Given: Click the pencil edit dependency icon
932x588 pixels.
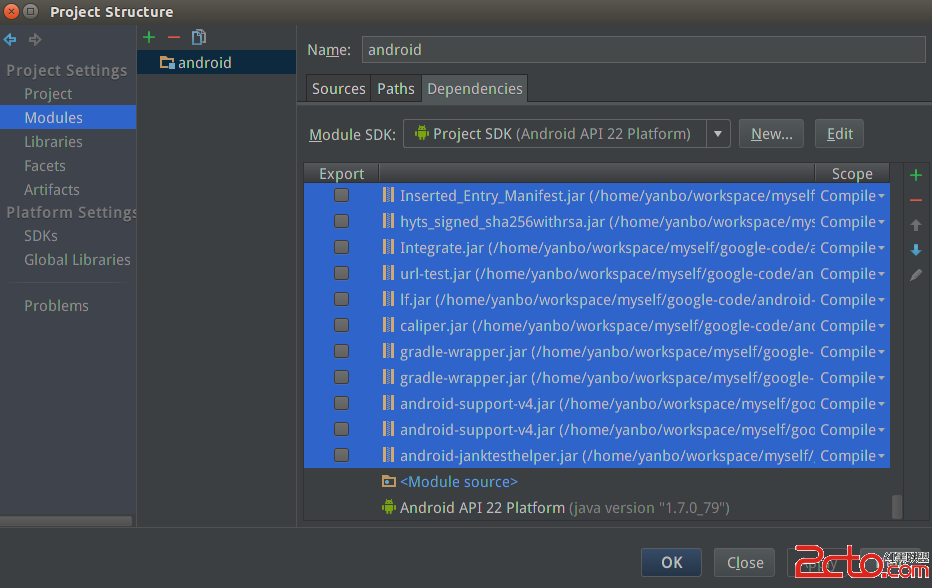Looking at the screenshot, I should pos(915,275).
